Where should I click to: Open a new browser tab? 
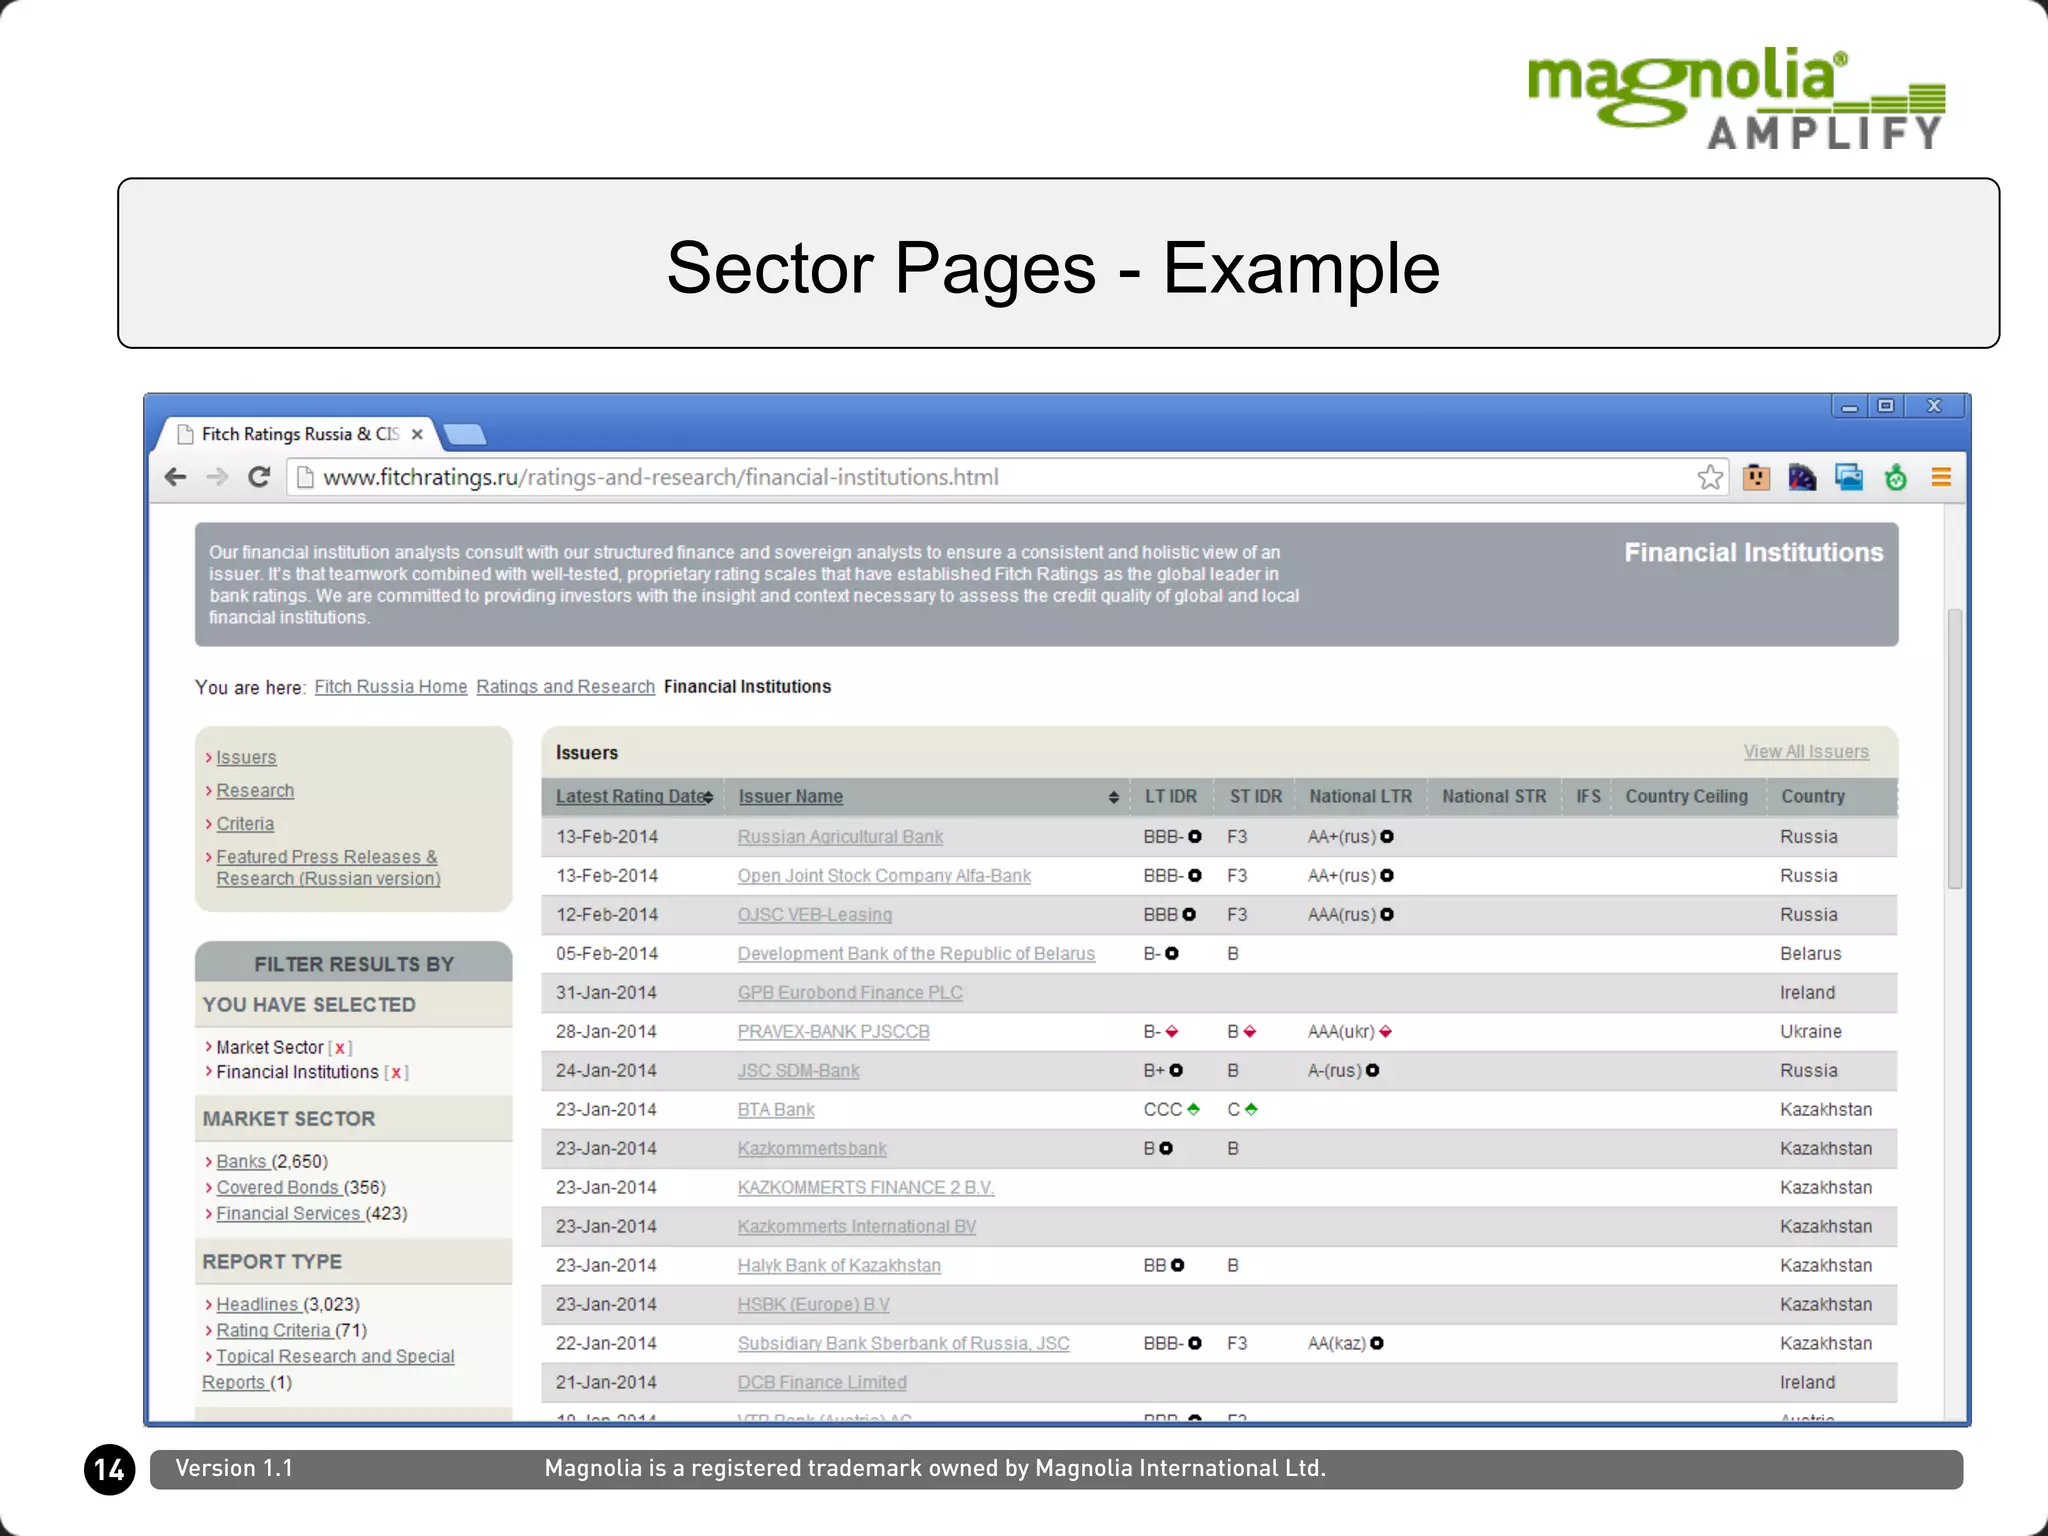click(x=464, y=434)
